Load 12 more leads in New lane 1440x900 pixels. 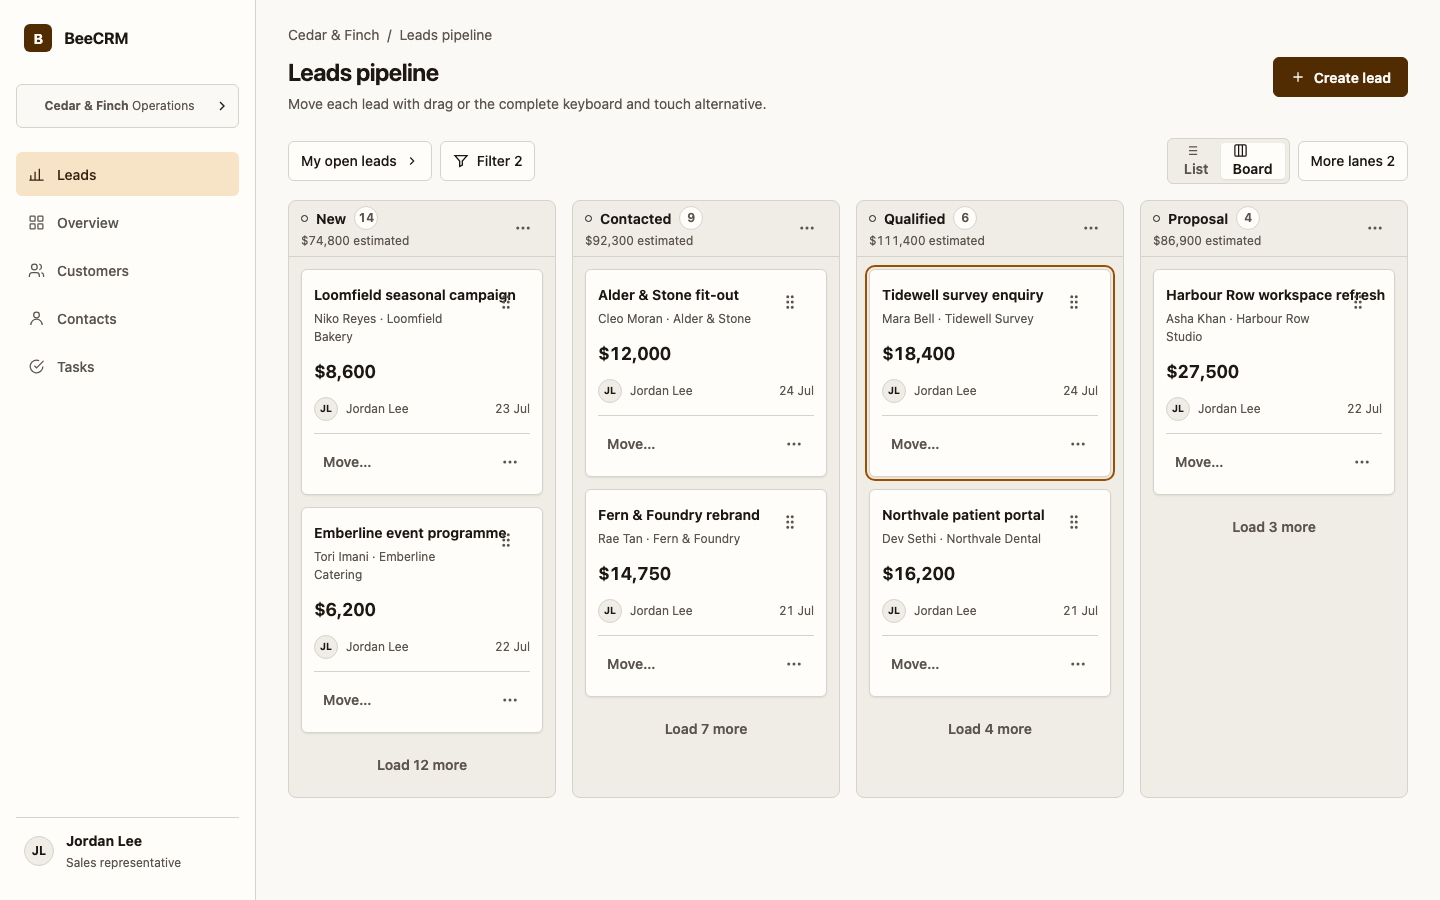[422, 765]
